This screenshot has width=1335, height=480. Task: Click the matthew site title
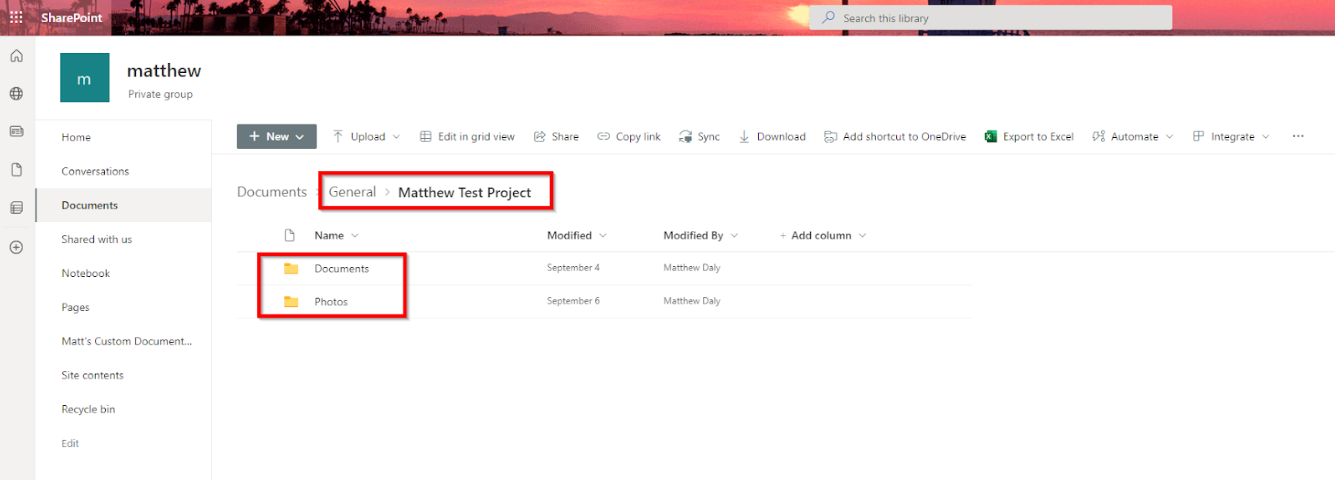pyautogui.click(x=164, y=71)
